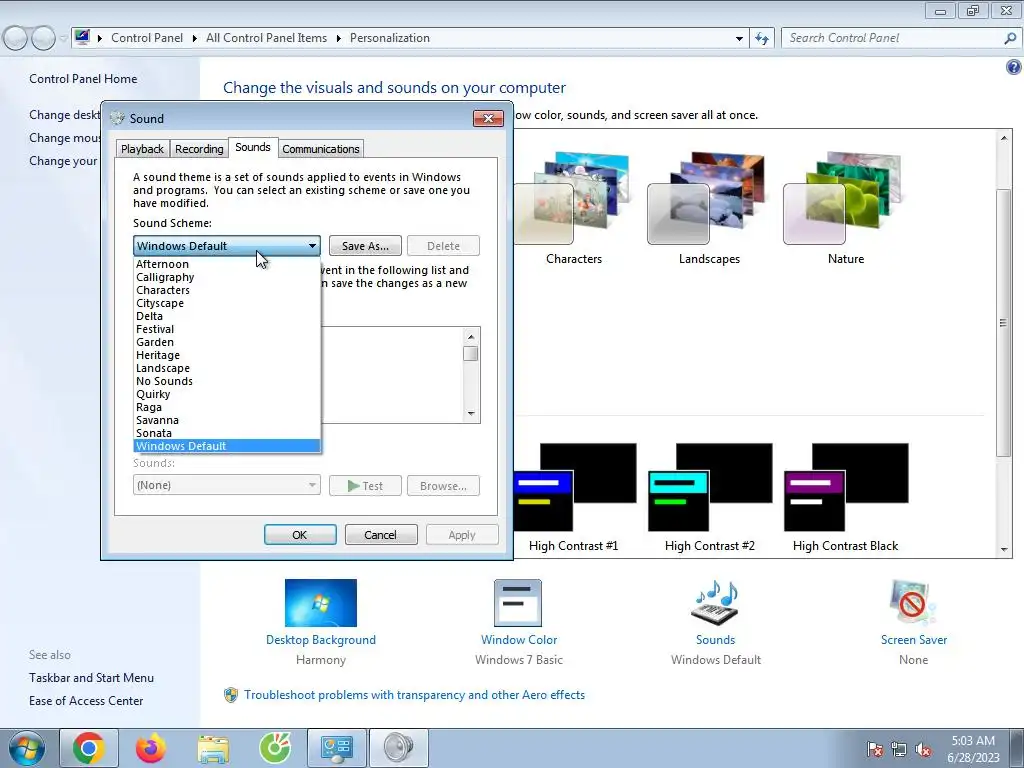Choose Quirky sound scheme
Image resolution: width=1024 pixels, height=768 pixels.
[x=227, y=394]
